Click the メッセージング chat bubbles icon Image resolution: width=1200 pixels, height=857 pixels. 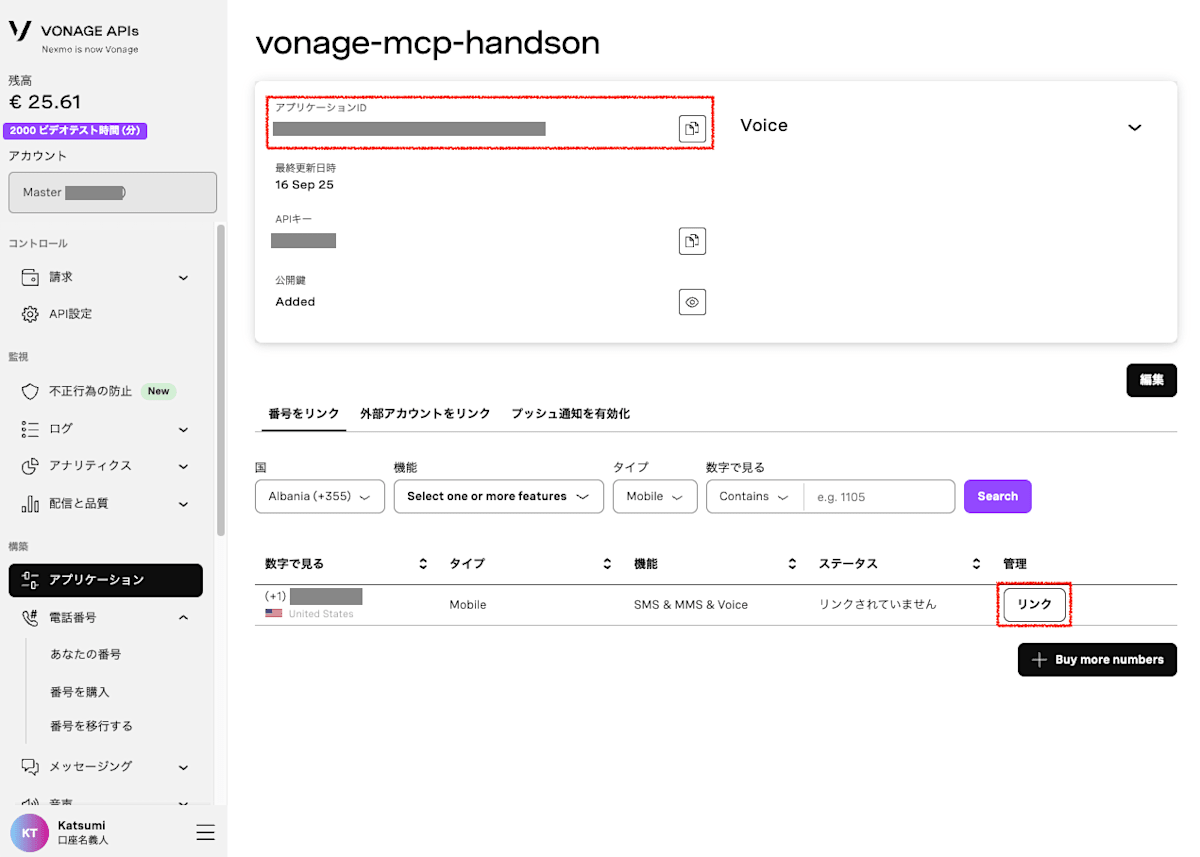click(30, 767)
